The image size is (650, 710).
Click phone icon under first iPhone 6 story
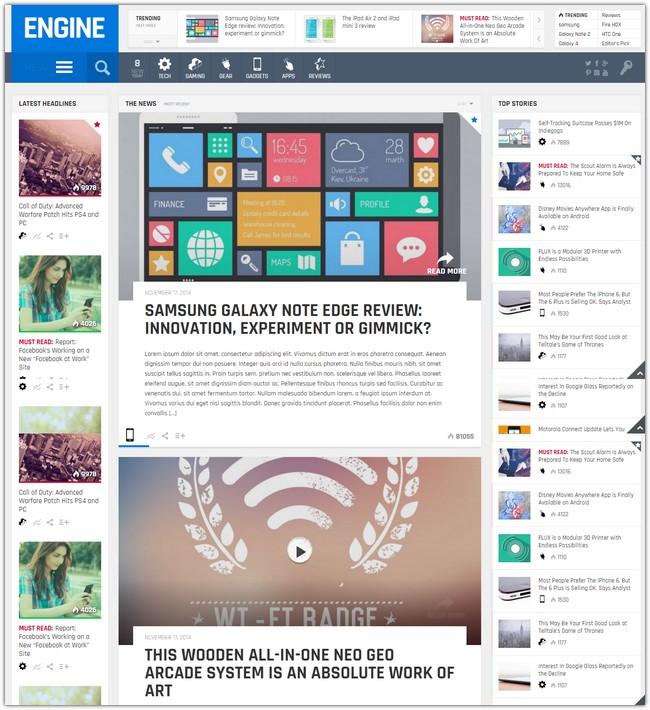[542, 313]
